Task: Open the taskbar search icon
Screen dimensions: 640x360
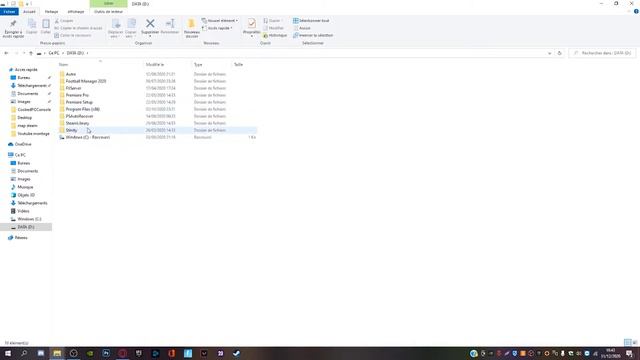Action: click(24, 353)
